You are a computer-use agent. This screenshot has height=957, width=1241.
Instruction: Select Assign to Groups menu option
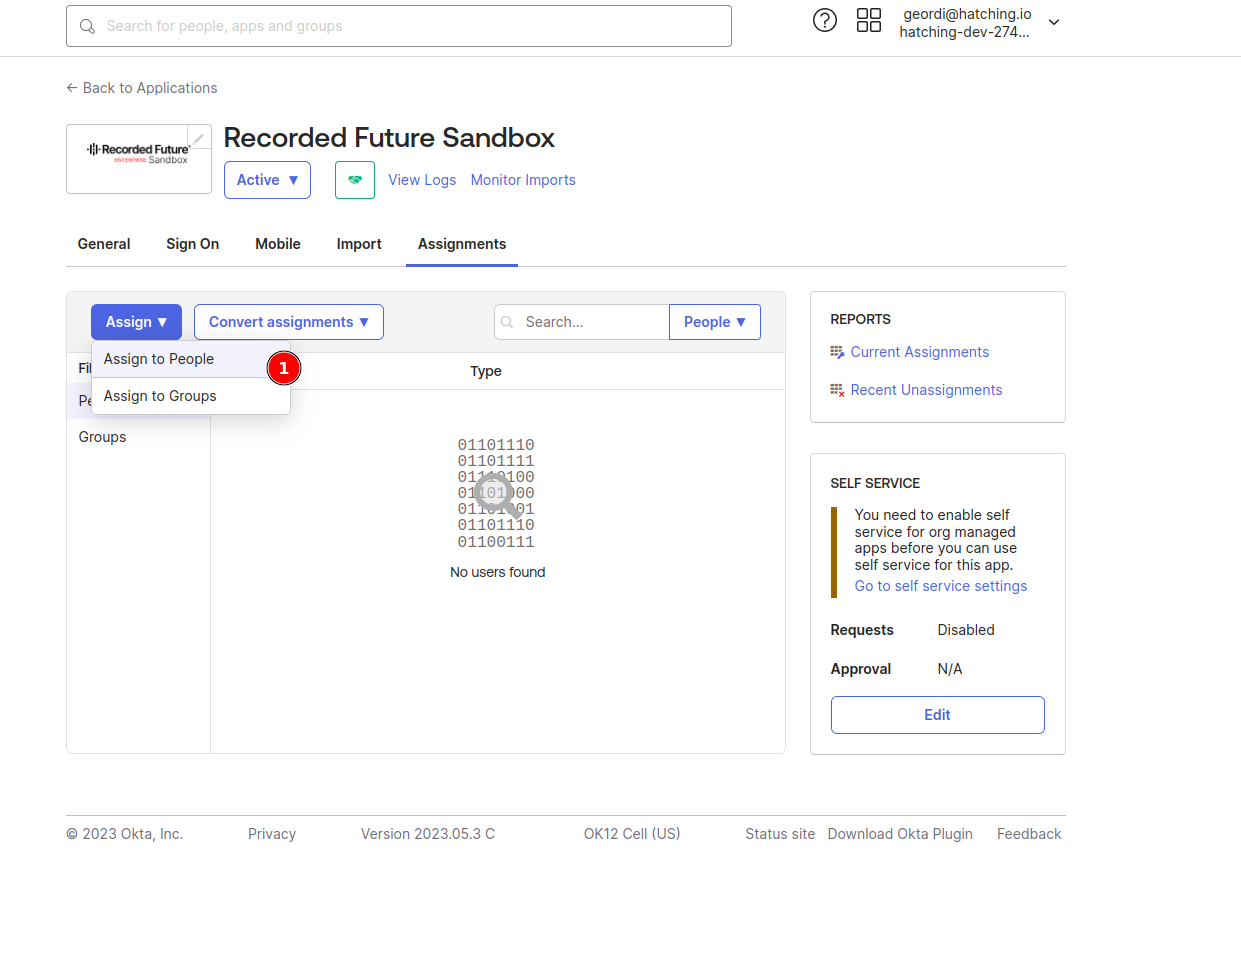(160, 396)
